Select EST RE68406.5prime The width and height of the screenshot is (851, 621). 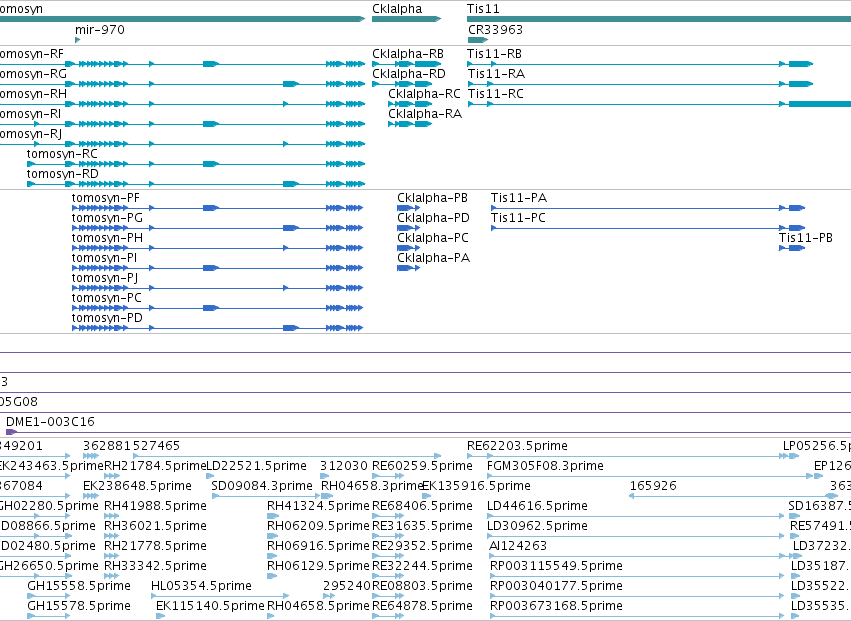(x=422, y=506)
